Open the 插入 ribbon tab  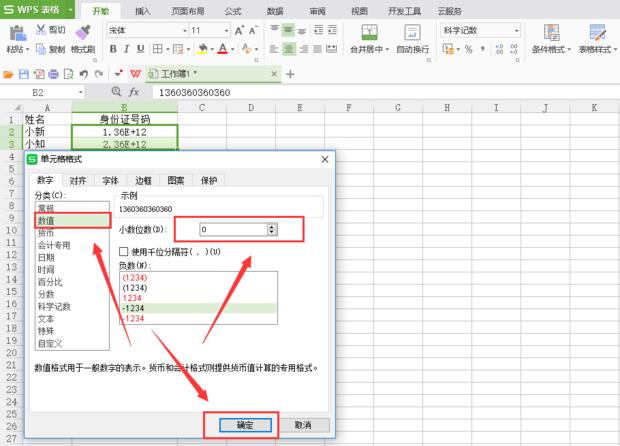[143, 10]
